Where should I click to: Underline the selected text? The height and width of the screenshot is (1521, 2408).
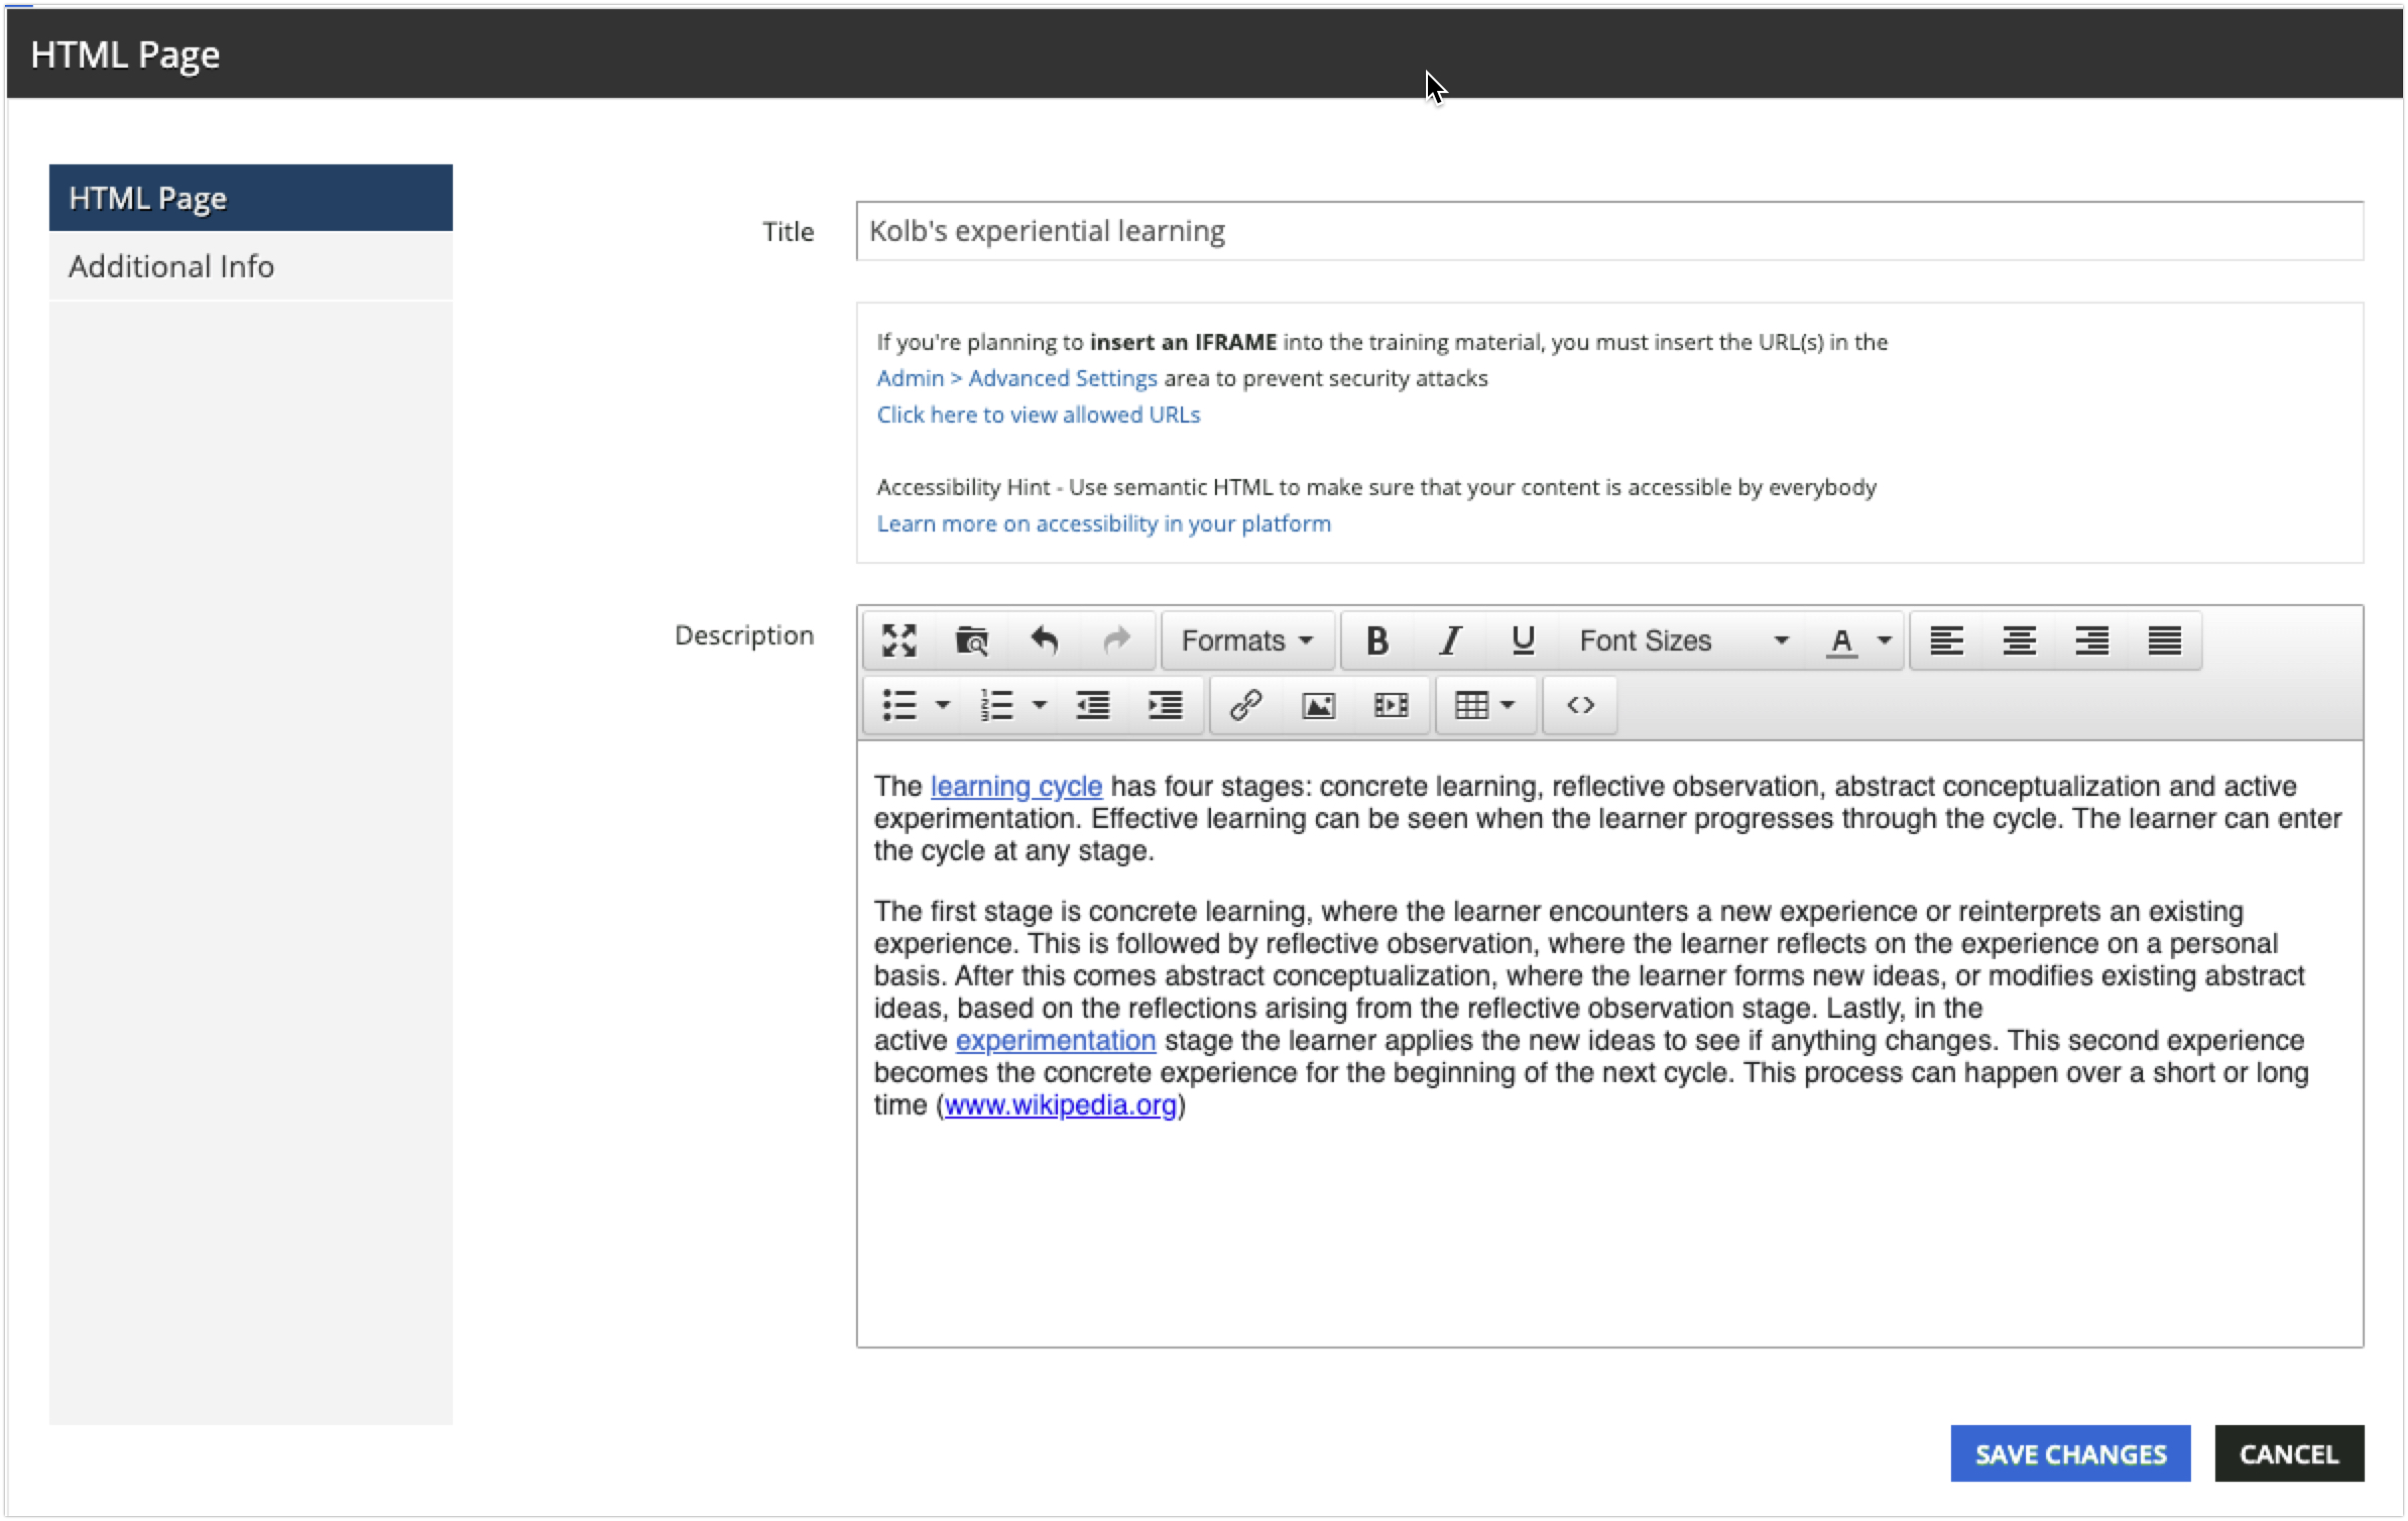click(1521, 640)
